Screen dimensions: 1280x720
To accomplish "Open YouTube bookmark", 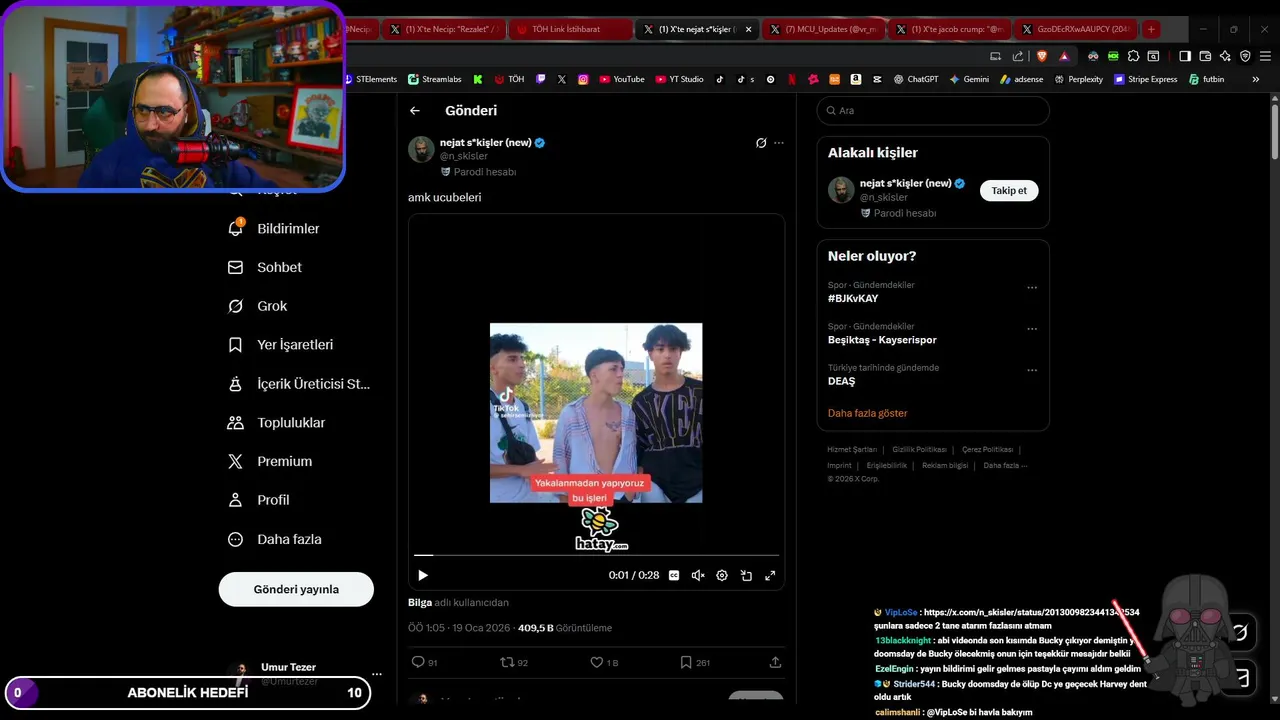I will pyautogui.click(x=622, y=79).
